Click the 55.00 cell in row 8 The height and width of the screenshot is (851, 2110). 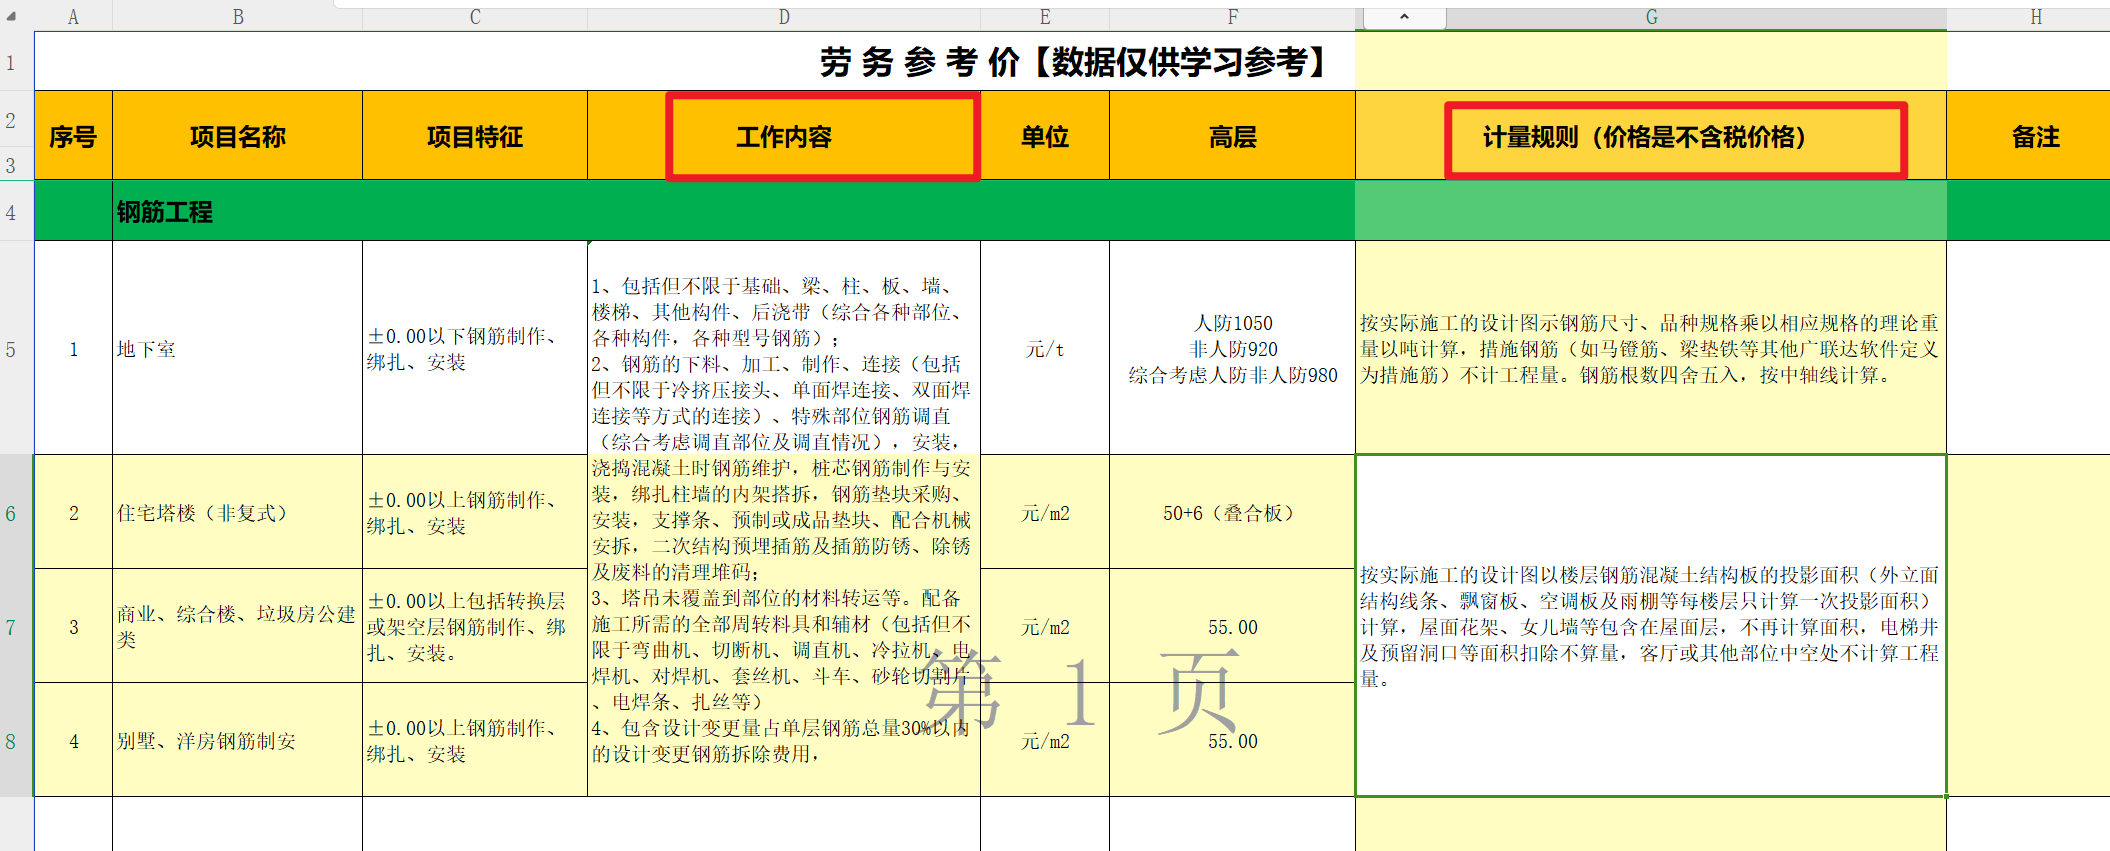pos(1232,741)
